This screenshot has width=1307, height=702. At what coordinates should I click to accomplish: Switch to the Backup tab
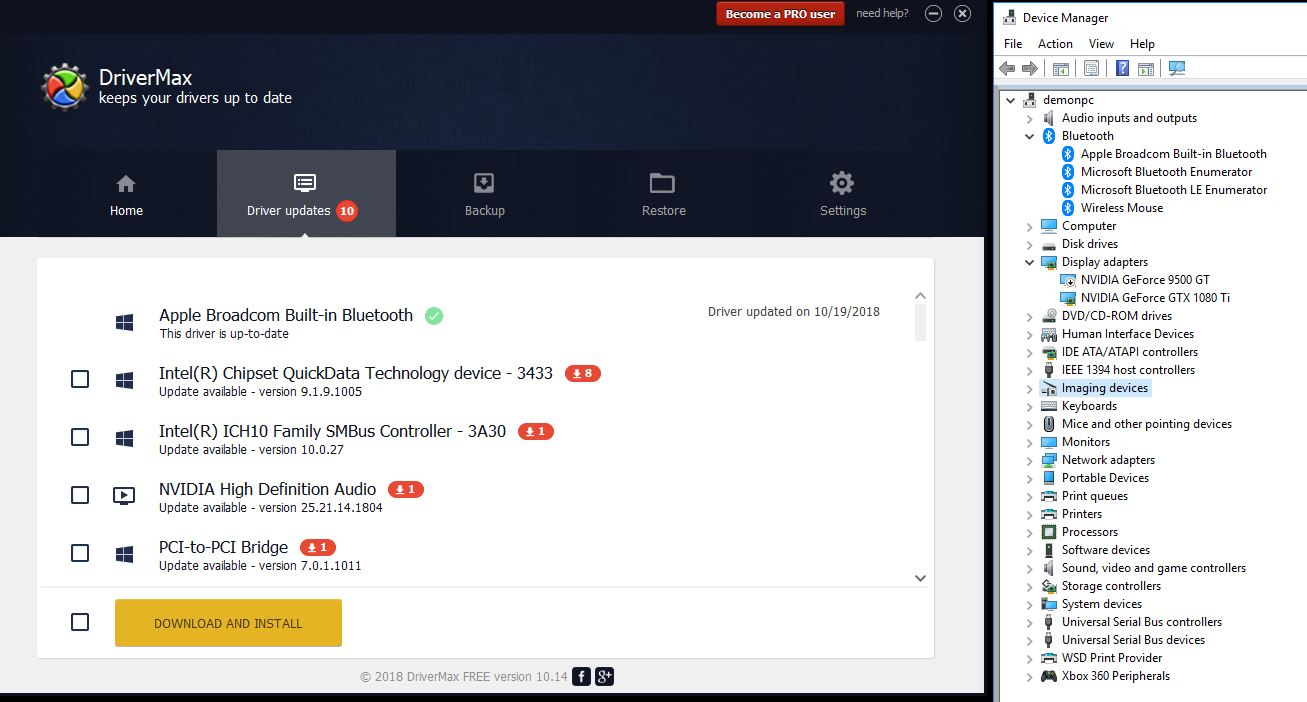(x=484, y=194)
